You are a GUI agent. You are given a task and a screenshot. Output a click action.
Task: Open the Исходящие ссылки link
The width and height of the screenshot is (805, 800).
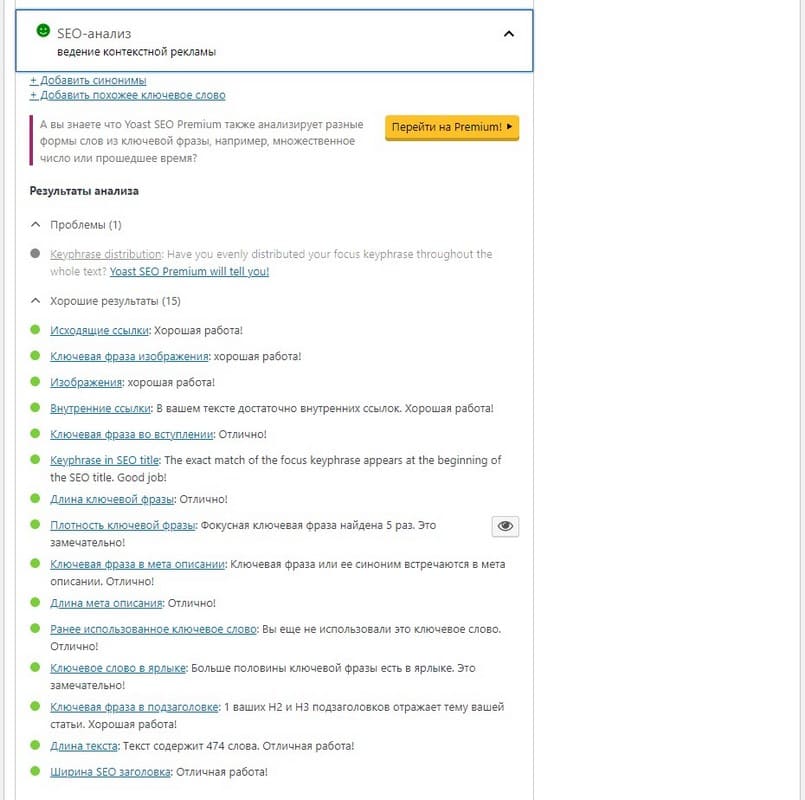(x=100, y=331)
